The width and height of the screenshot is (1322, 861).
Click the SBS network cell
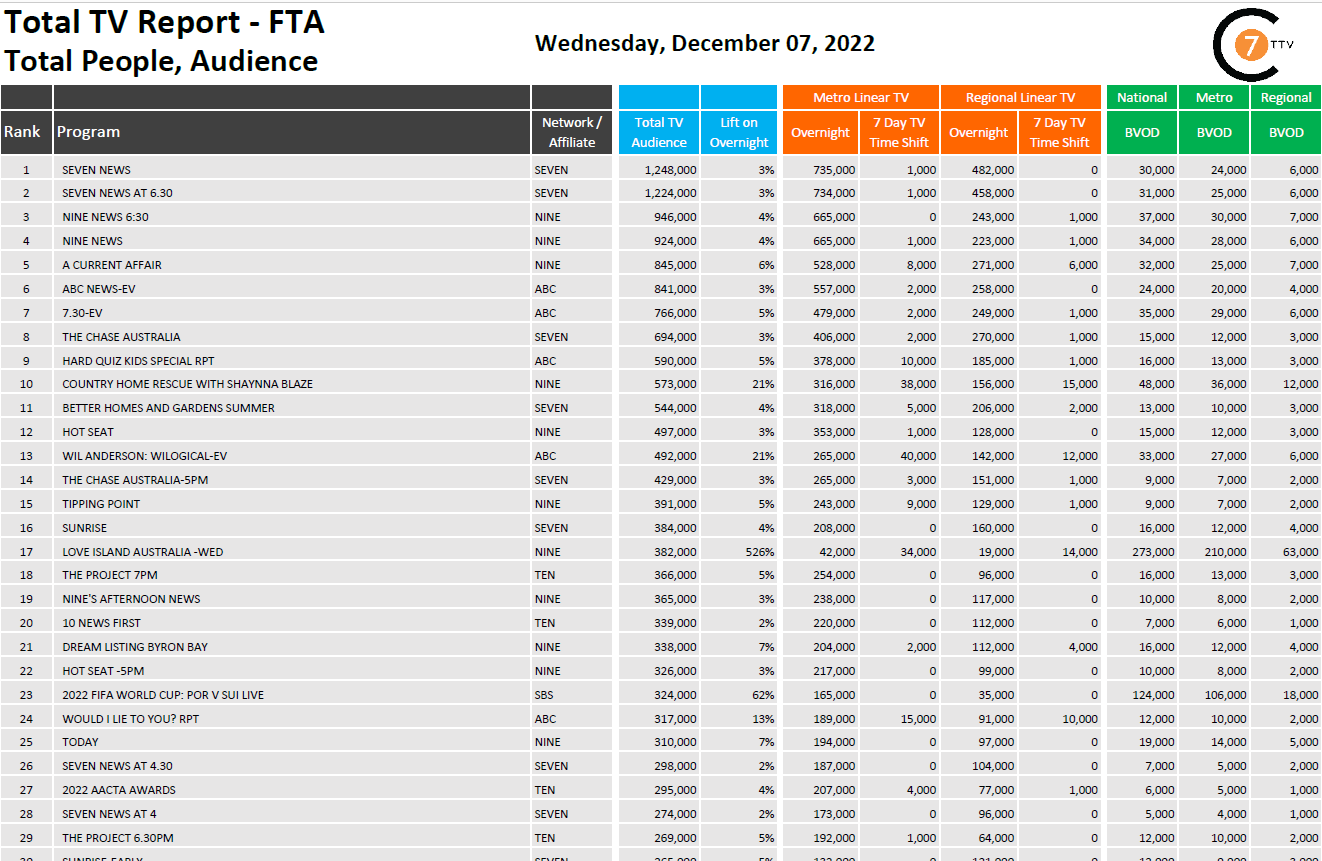point(544,695)
